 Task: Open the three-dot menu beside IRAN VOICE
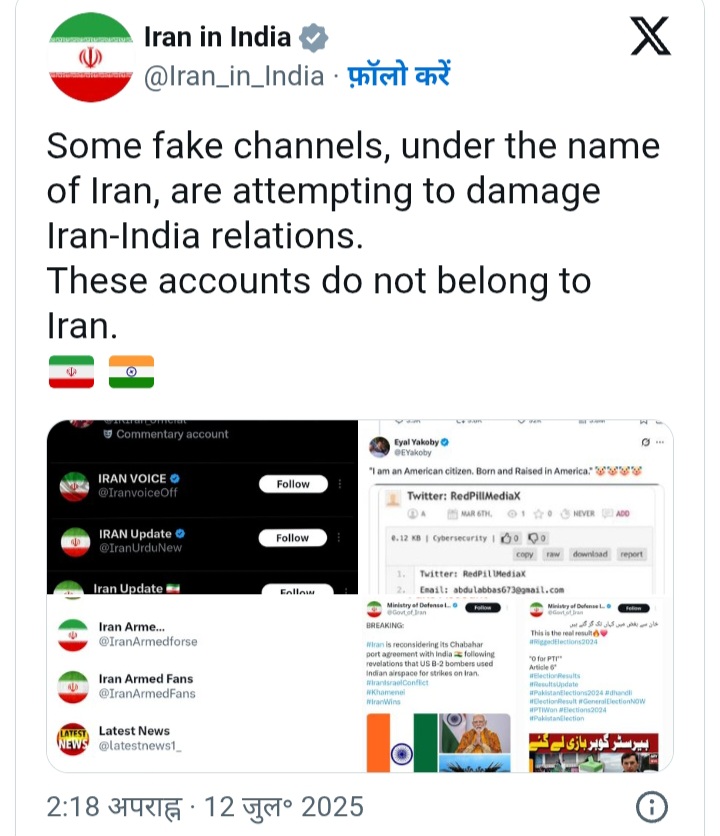(x=340, y=484)
